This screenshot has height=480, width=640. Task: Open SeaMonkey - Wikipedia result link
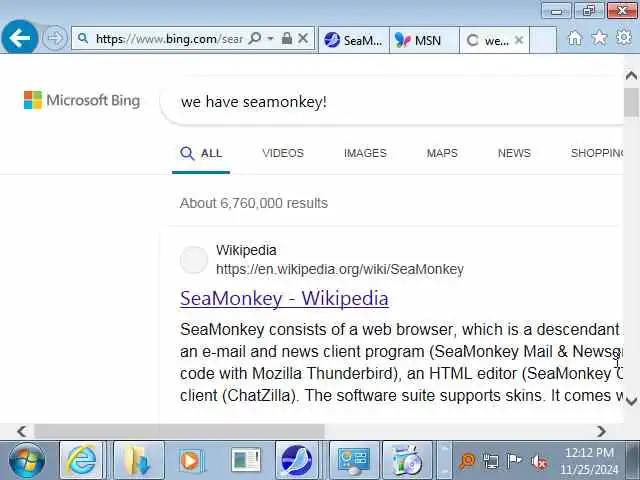pos(284,298)
